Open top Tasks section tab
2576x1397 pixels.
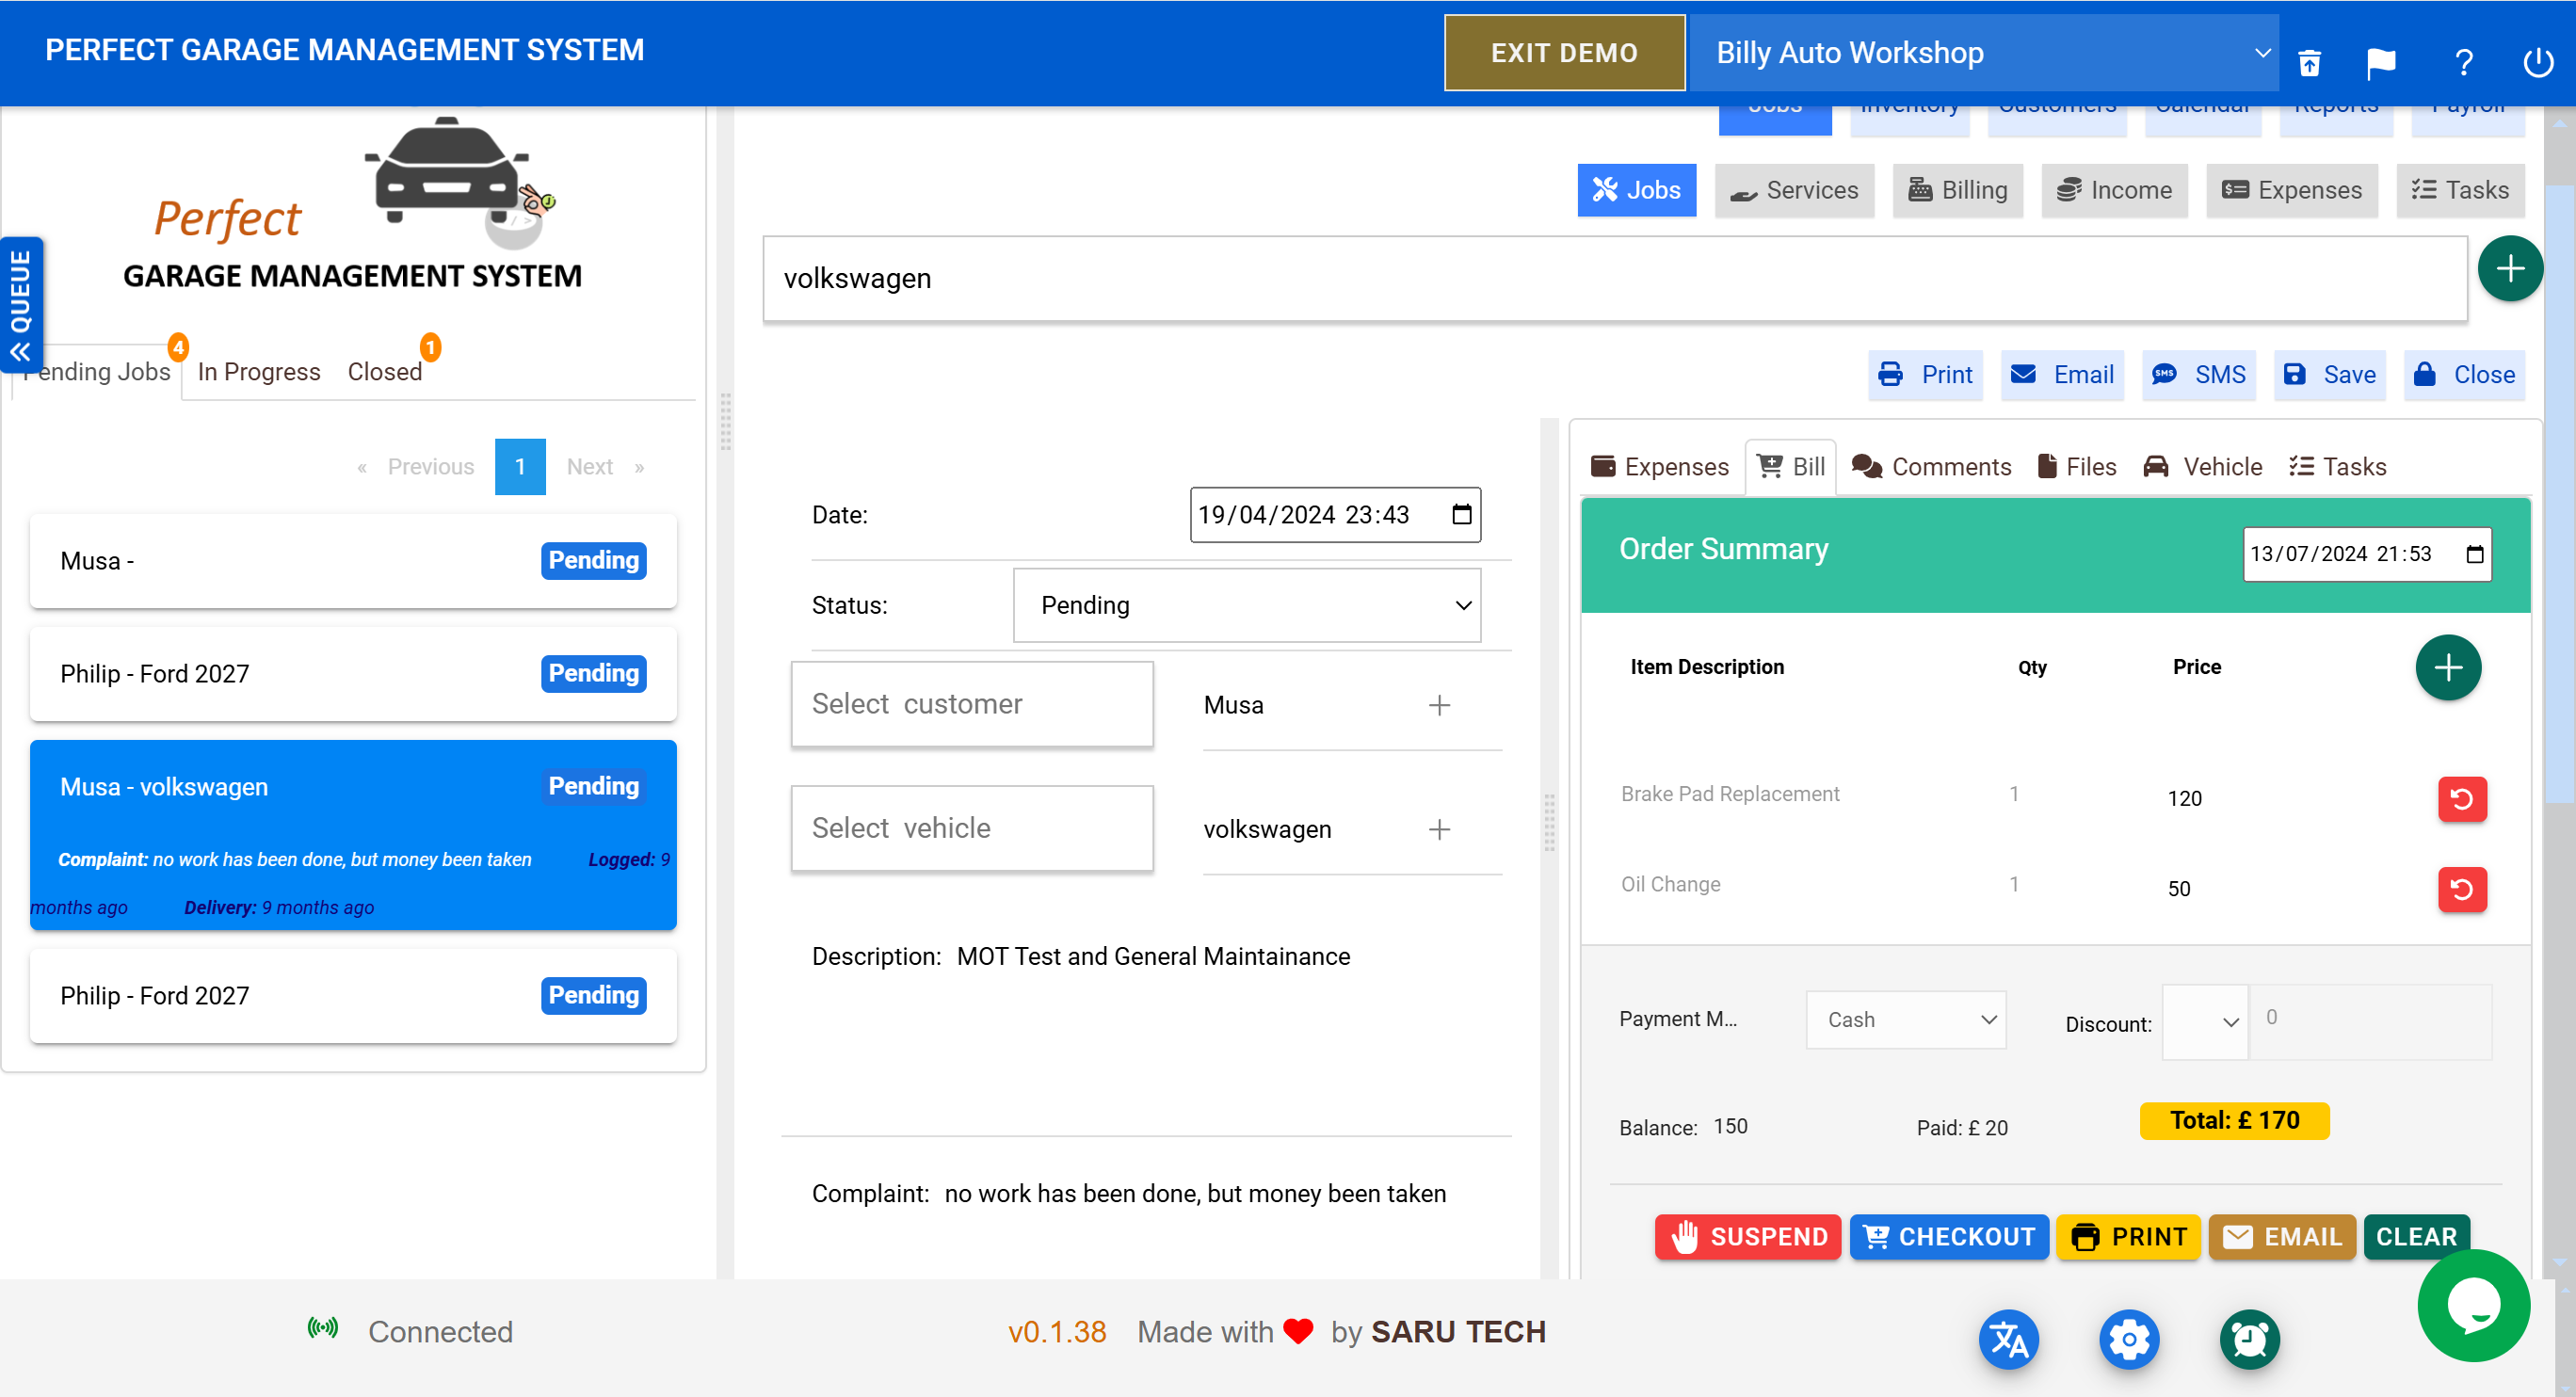(x=2460, y=191)
